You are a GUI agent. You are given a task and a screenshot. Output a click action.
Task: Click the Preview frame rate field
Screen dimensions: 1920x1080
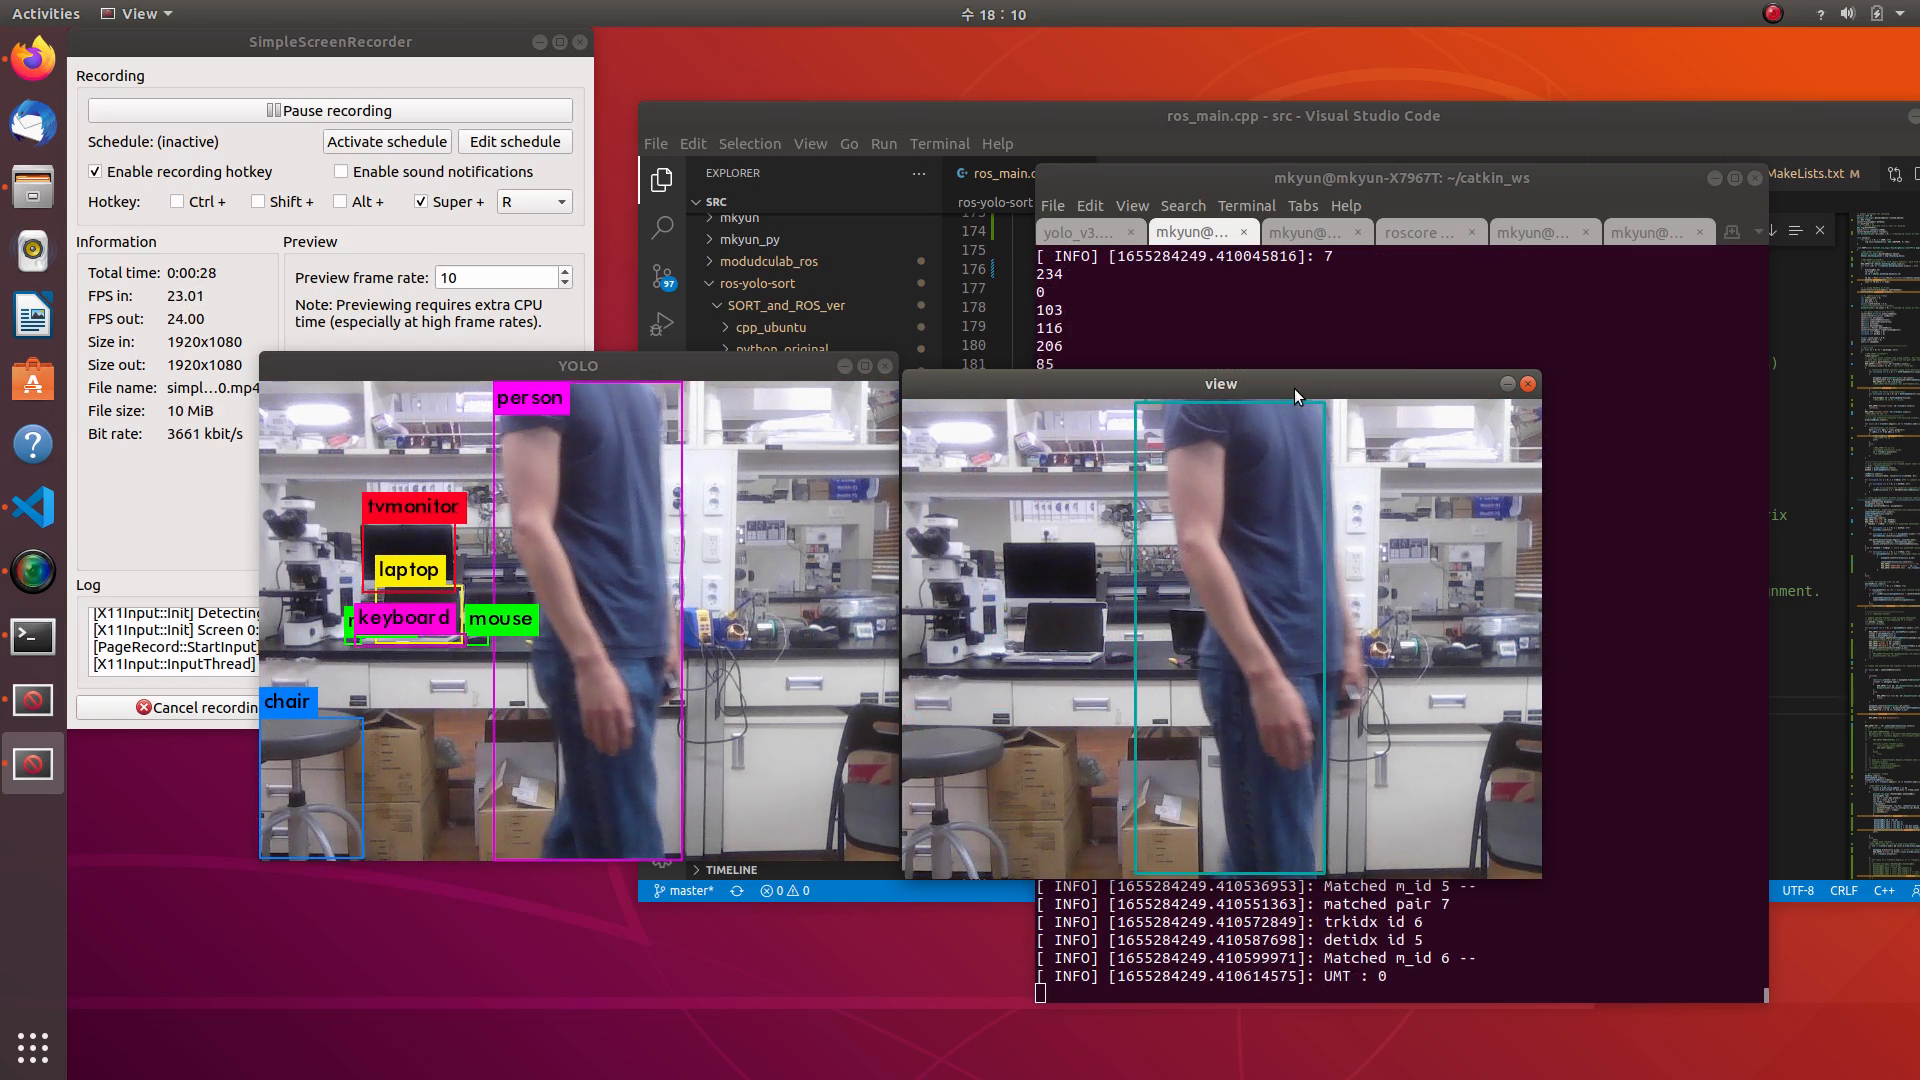pyautogui.click(x=496, y=278)
